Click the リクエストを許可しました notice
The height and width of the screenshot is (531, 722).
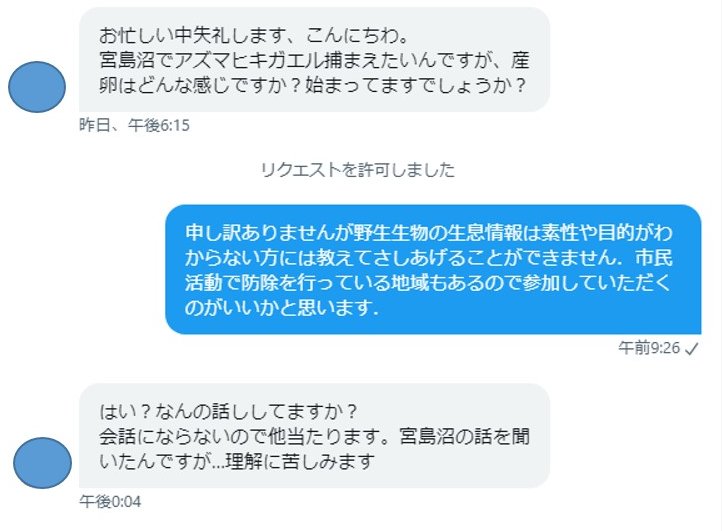tap(358, 170)
